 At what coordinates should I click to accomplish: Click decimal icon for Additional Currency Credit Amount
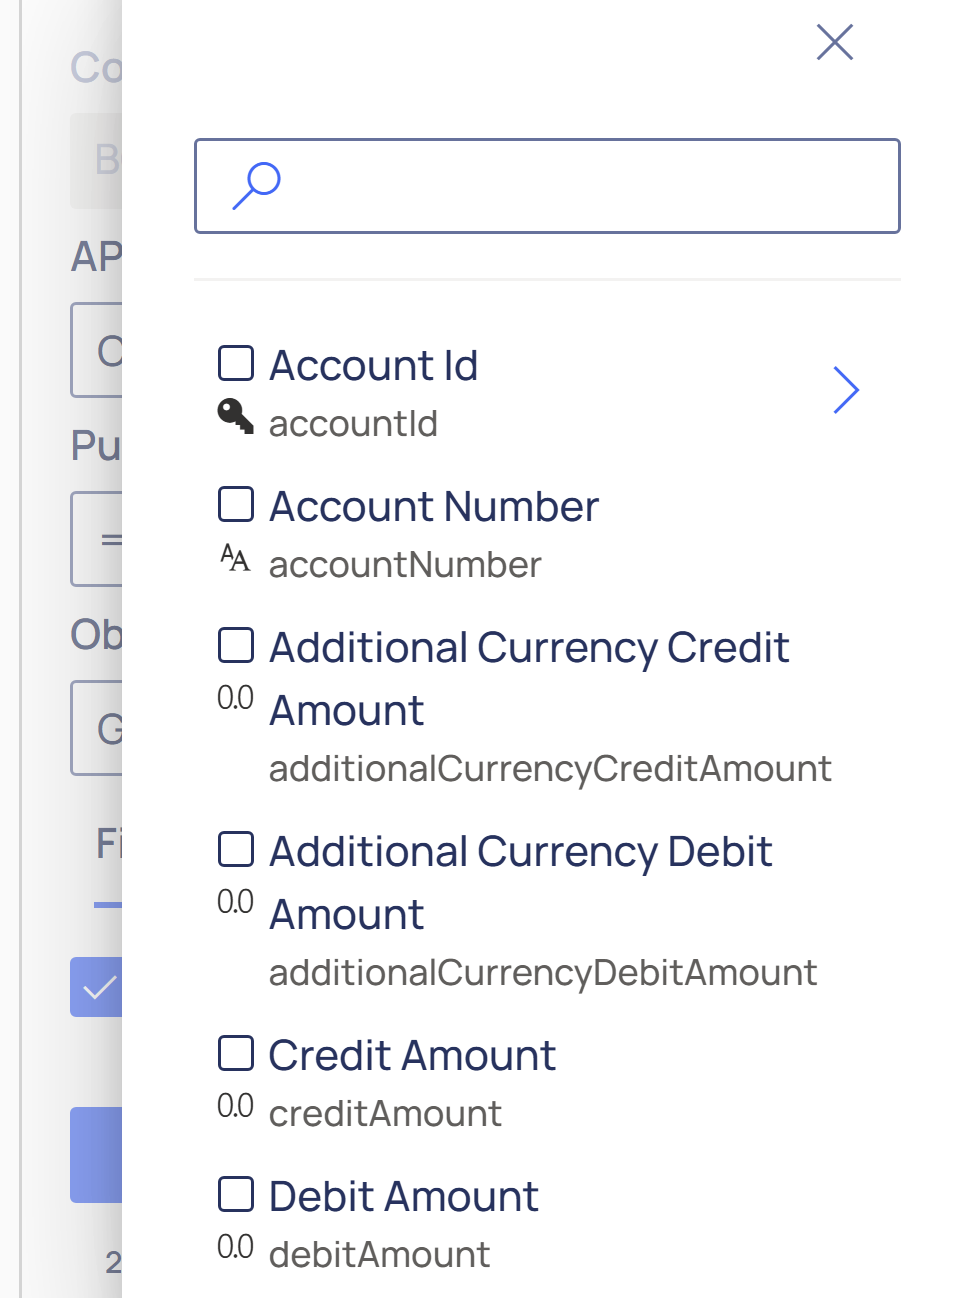(x=235, y=698)
